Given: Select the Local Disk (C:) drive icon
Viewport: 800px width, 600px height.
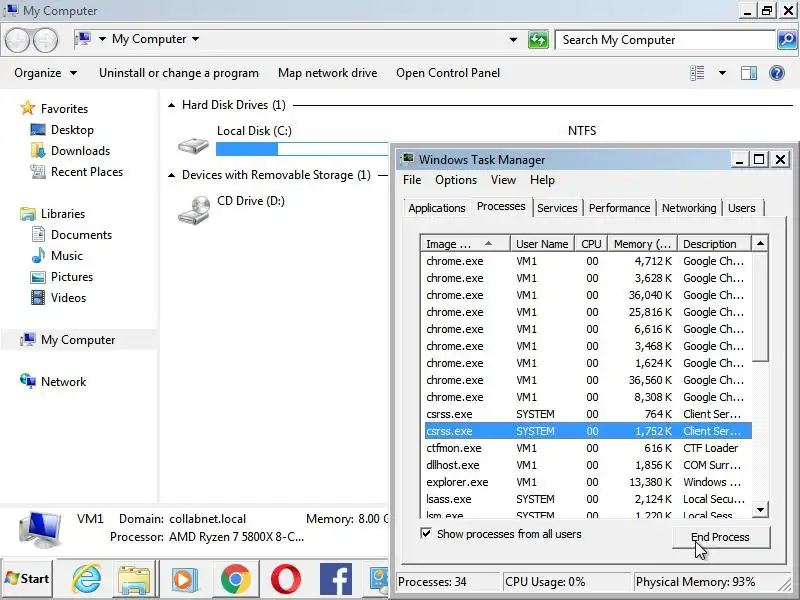Looking at the screenshot, I should (x=193, y=145).
